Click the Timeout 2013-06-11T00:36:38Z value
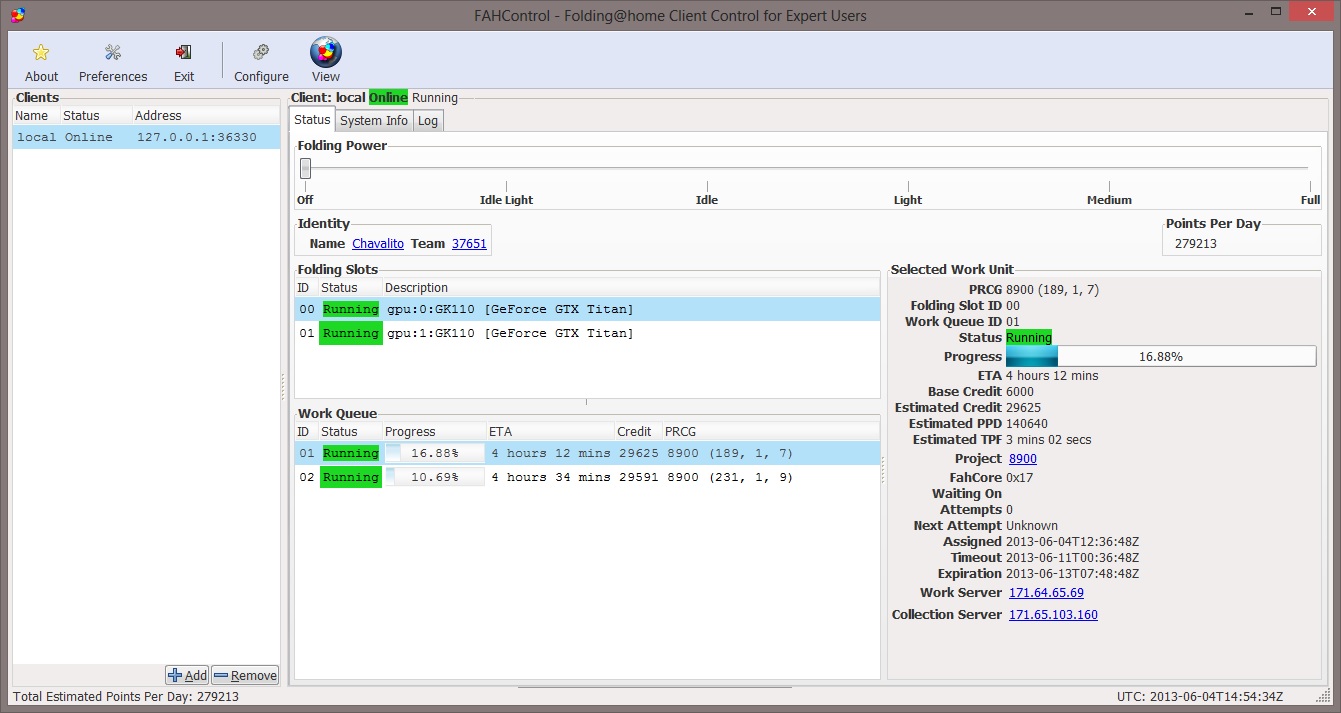The height and width of the screenshot is (713, 1341). click(1073, 558)
